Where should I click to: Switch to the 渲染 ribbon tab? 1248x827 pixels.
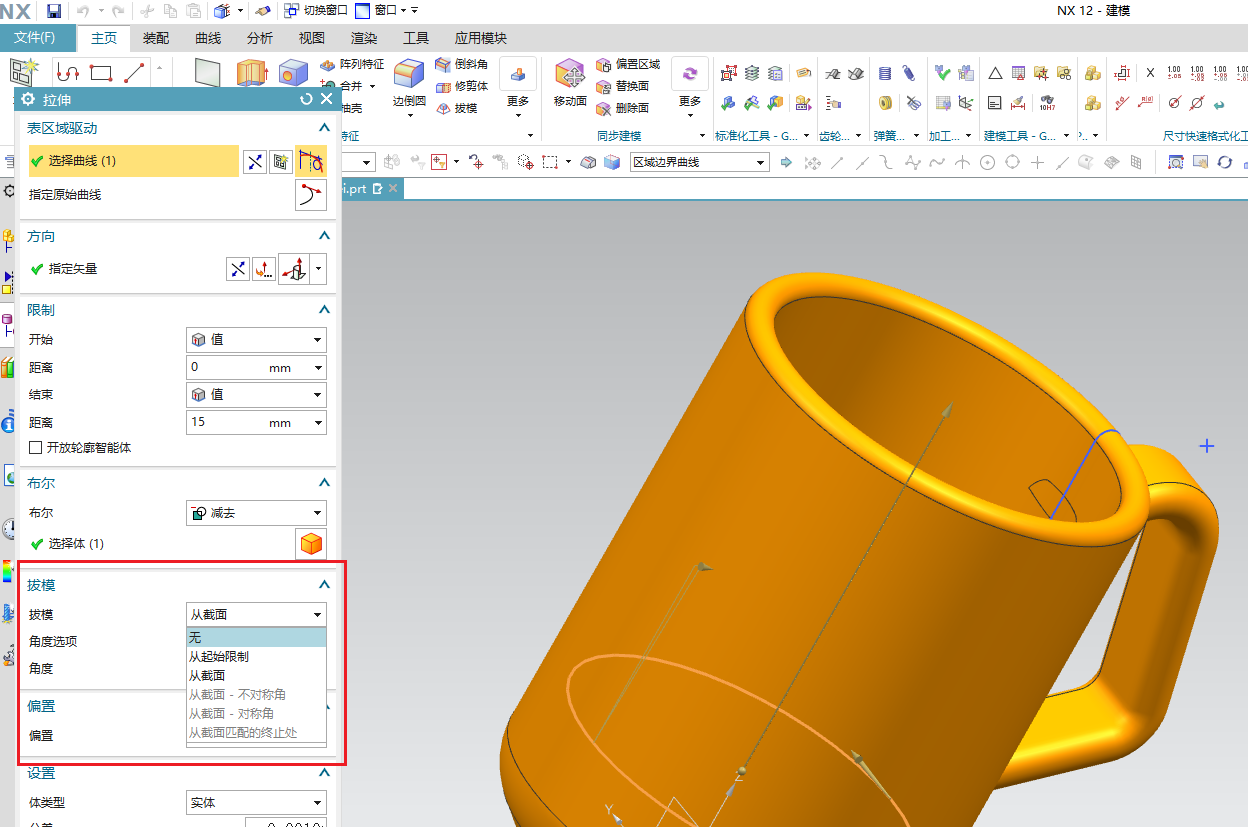tap(364, 38)
